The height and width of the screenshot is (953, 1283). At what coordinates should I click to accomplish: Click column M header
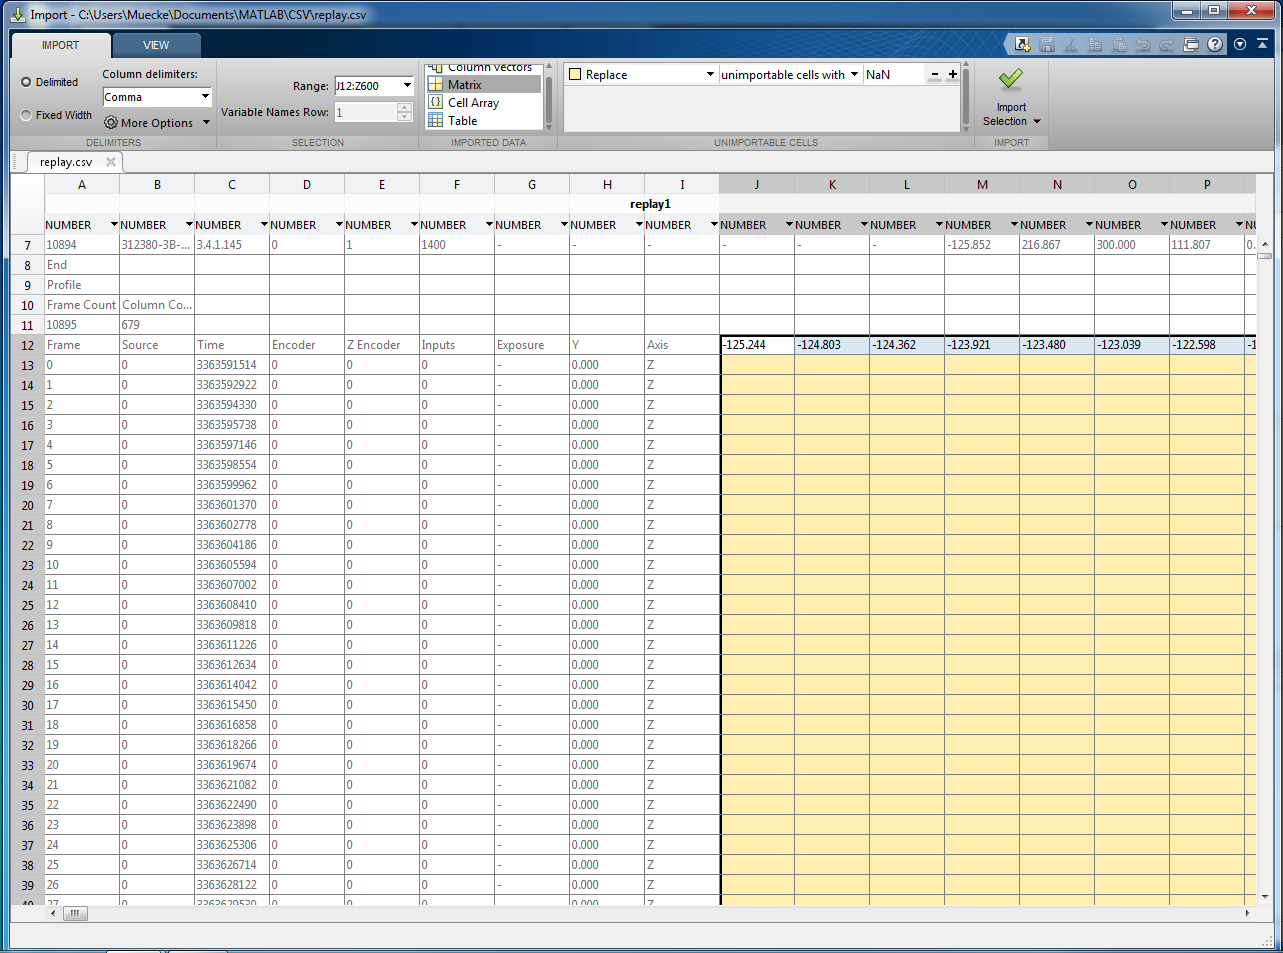982,185
